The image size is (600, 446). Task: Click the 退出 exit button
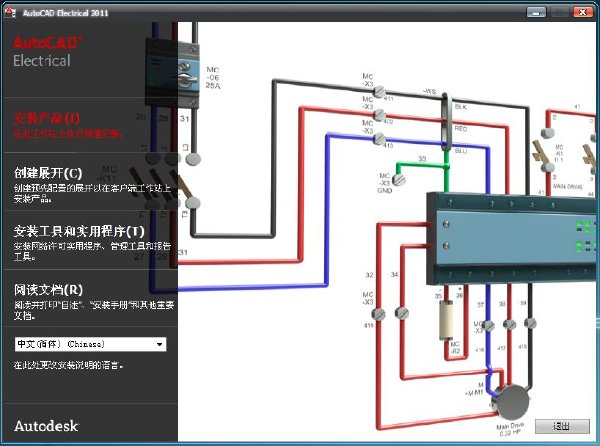pos(562,426)
